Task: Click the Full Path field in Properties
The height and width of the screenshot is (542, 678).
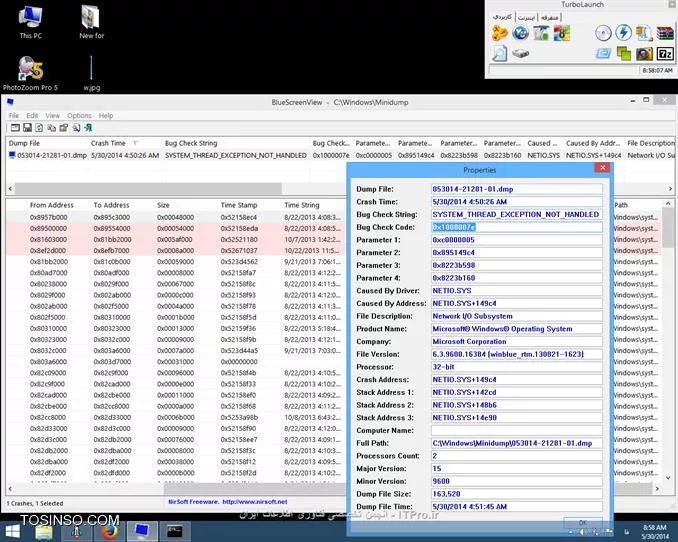Action: tap(516, 443)
